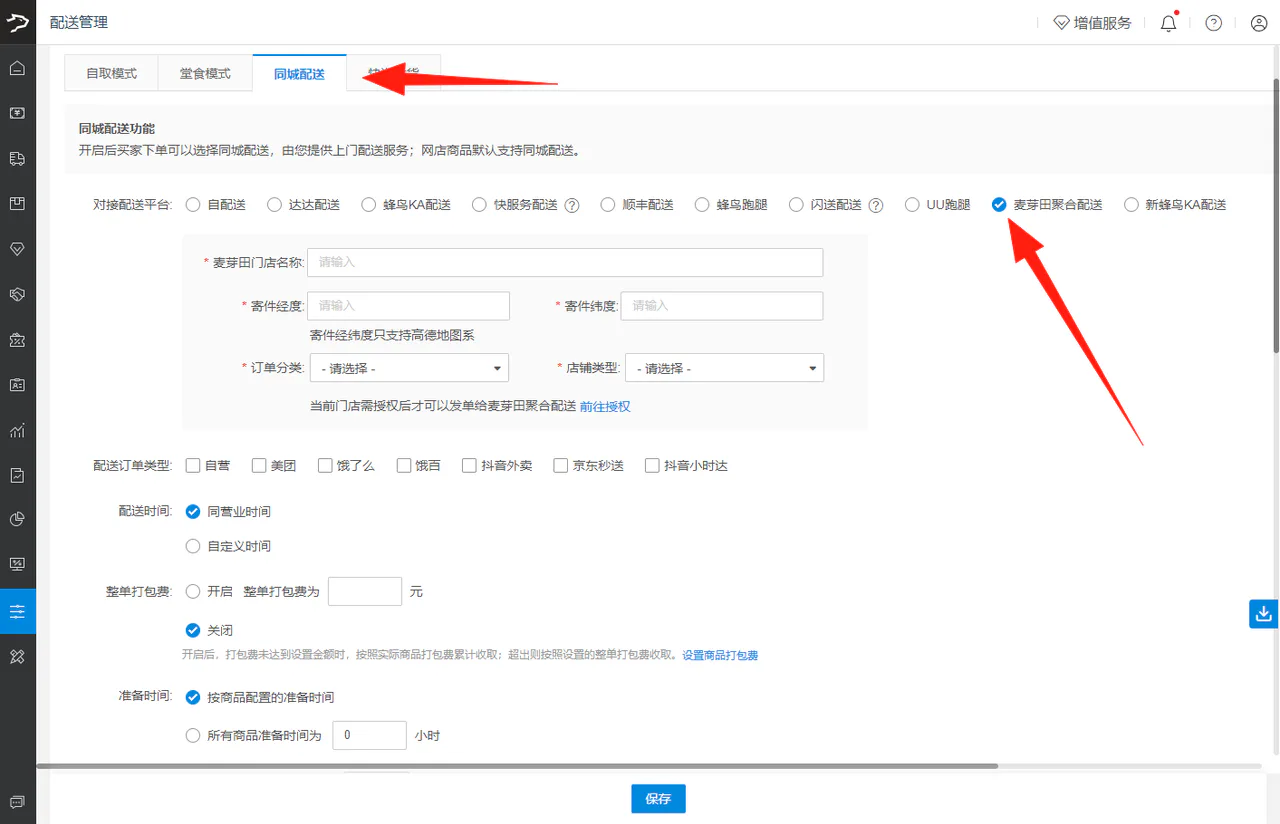Click the percent monitor icon in sidebar
Screen dimensions: 1280x824
tap(17, 564)
